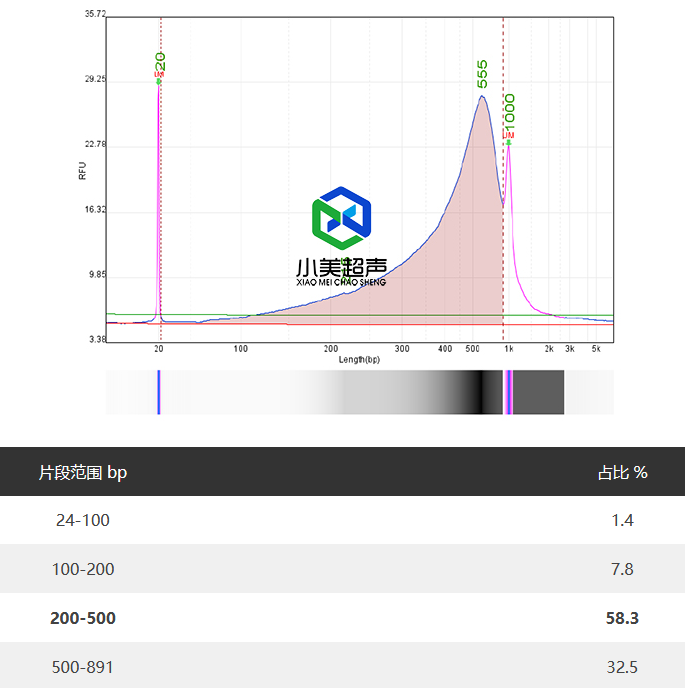Click the magenta band in gel strip
Image resolution: width=685 pixels, height=688 pixels.
point(508,392)
